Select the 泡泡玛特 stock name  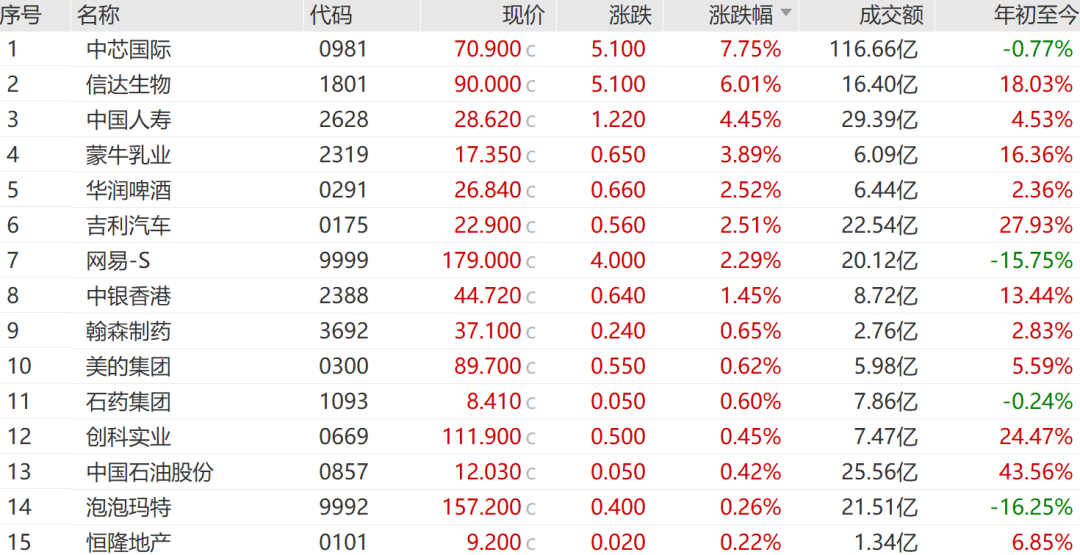128,508
